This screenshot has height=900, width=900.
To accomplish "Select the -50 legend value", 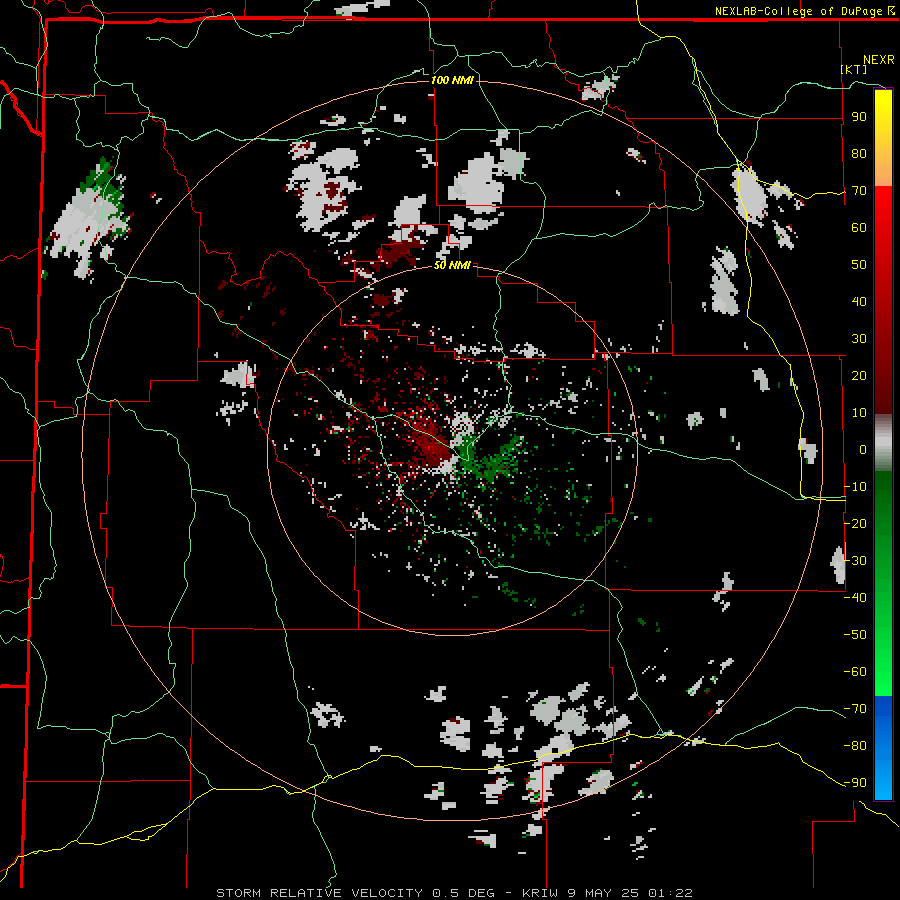I will pos(855,634).
